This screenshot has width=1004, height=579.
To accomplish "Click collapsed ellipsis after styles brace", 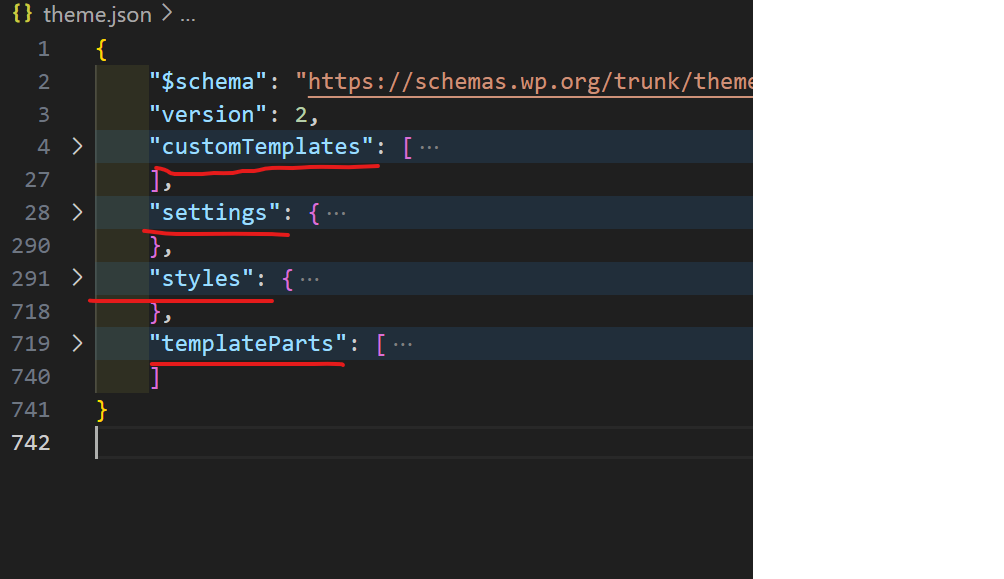I will click(310, 278).
